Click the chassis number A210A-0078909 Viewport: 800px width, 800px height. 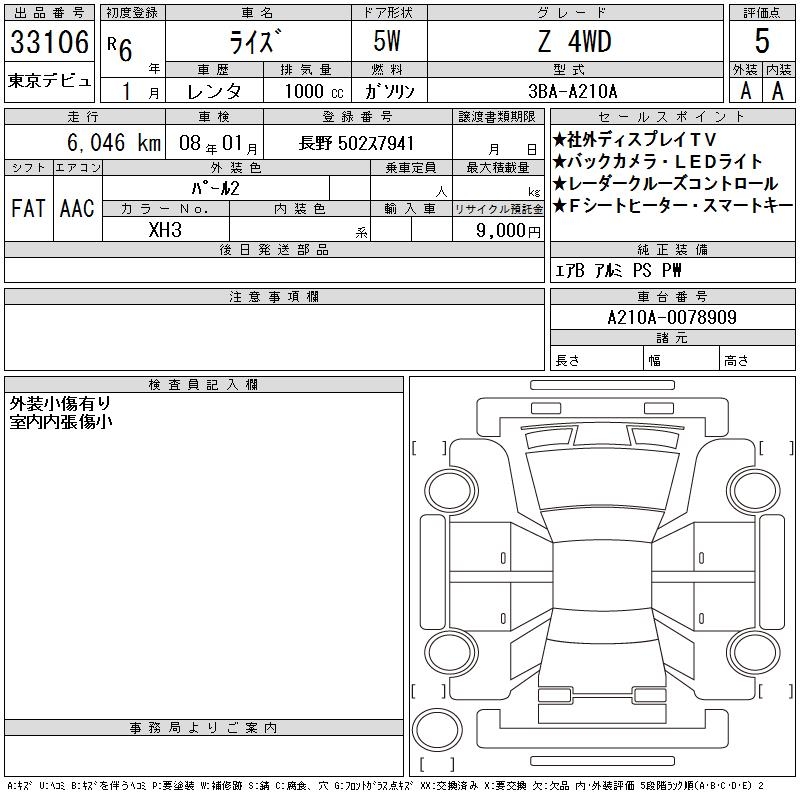click(672, 317)
